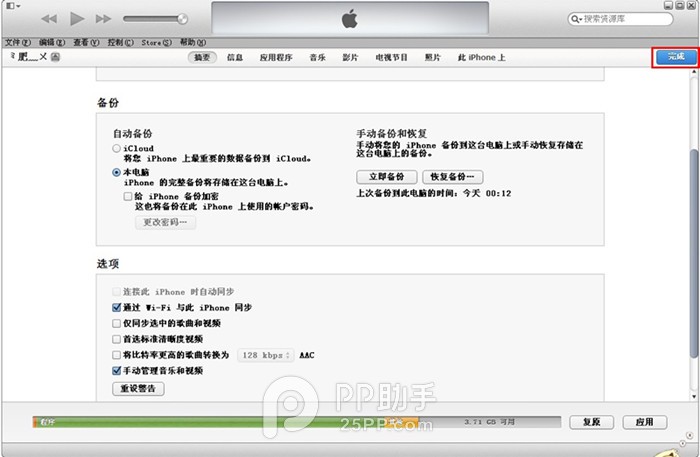Screen dimensions: 700x457
Task: Click the fast-forward next track icon
Action: [x=103, y=19]
